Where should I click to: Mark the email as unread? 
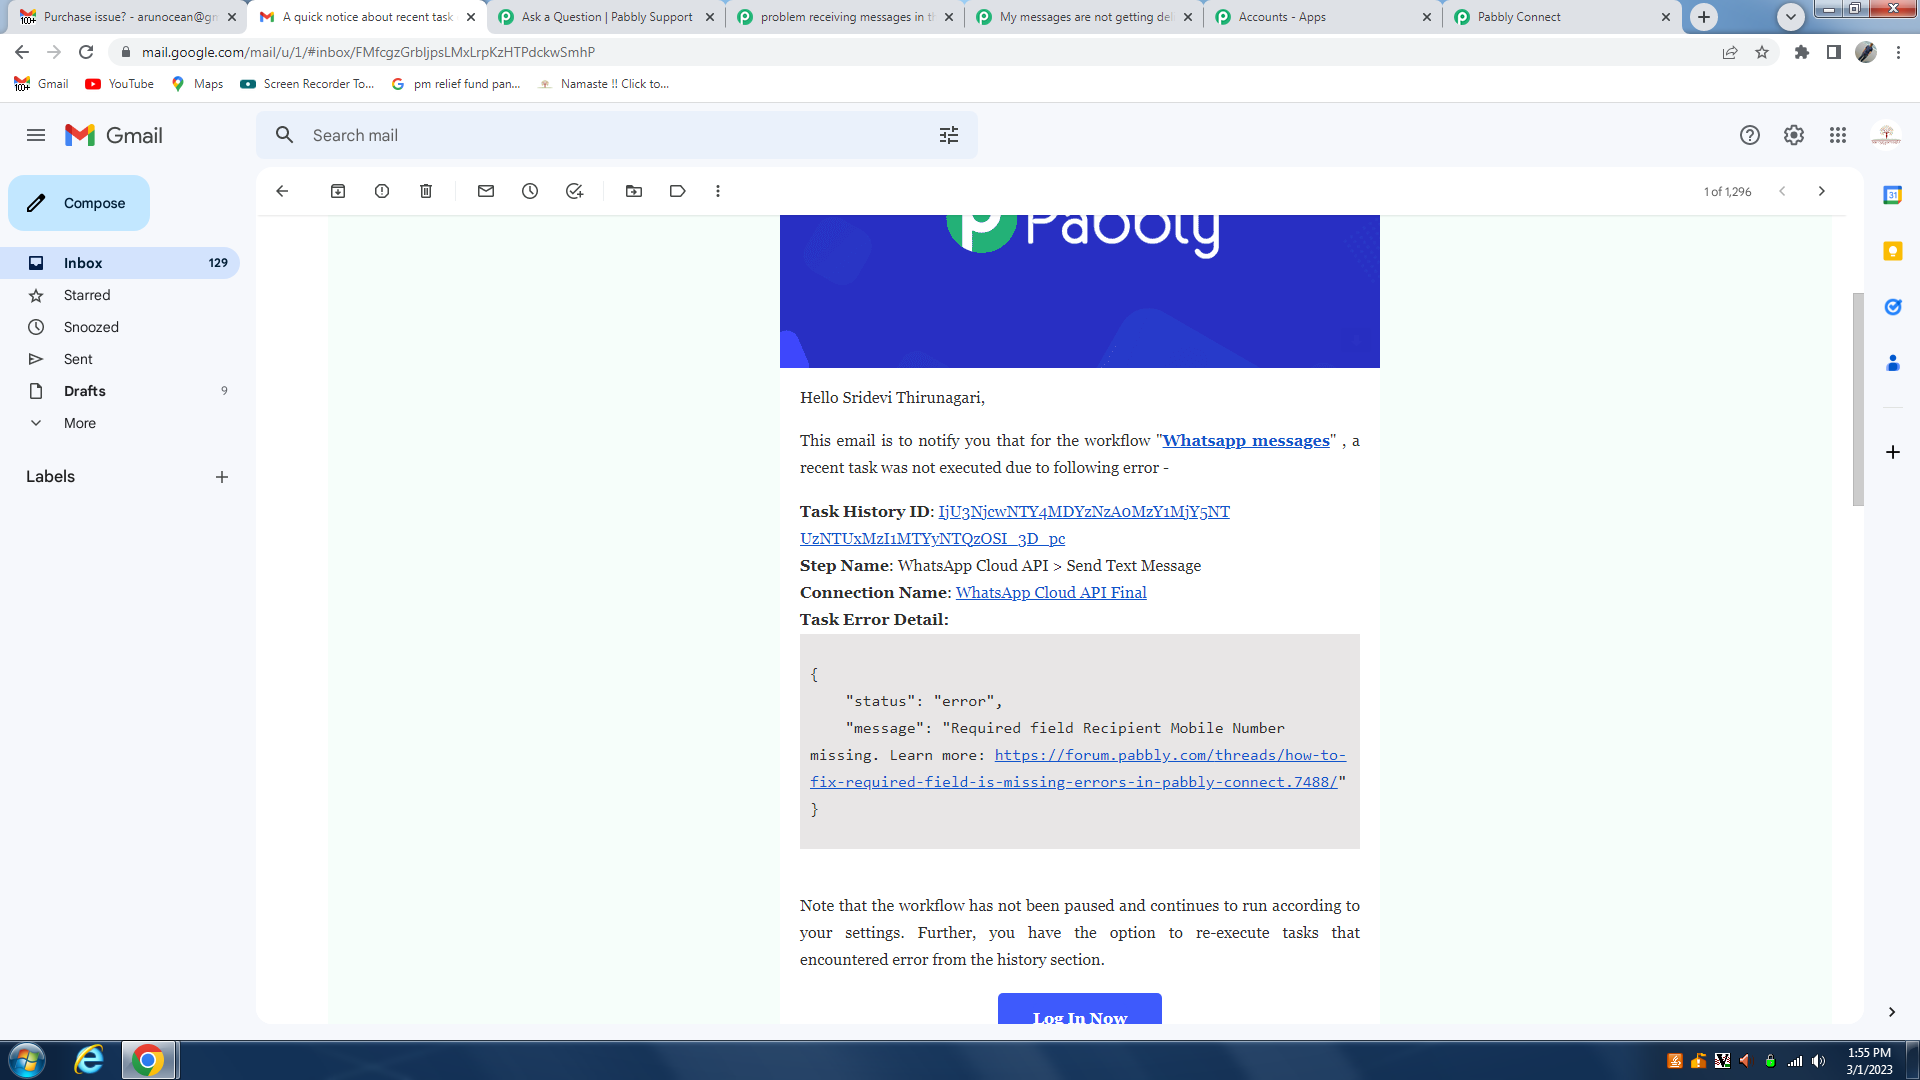point(486,191)
